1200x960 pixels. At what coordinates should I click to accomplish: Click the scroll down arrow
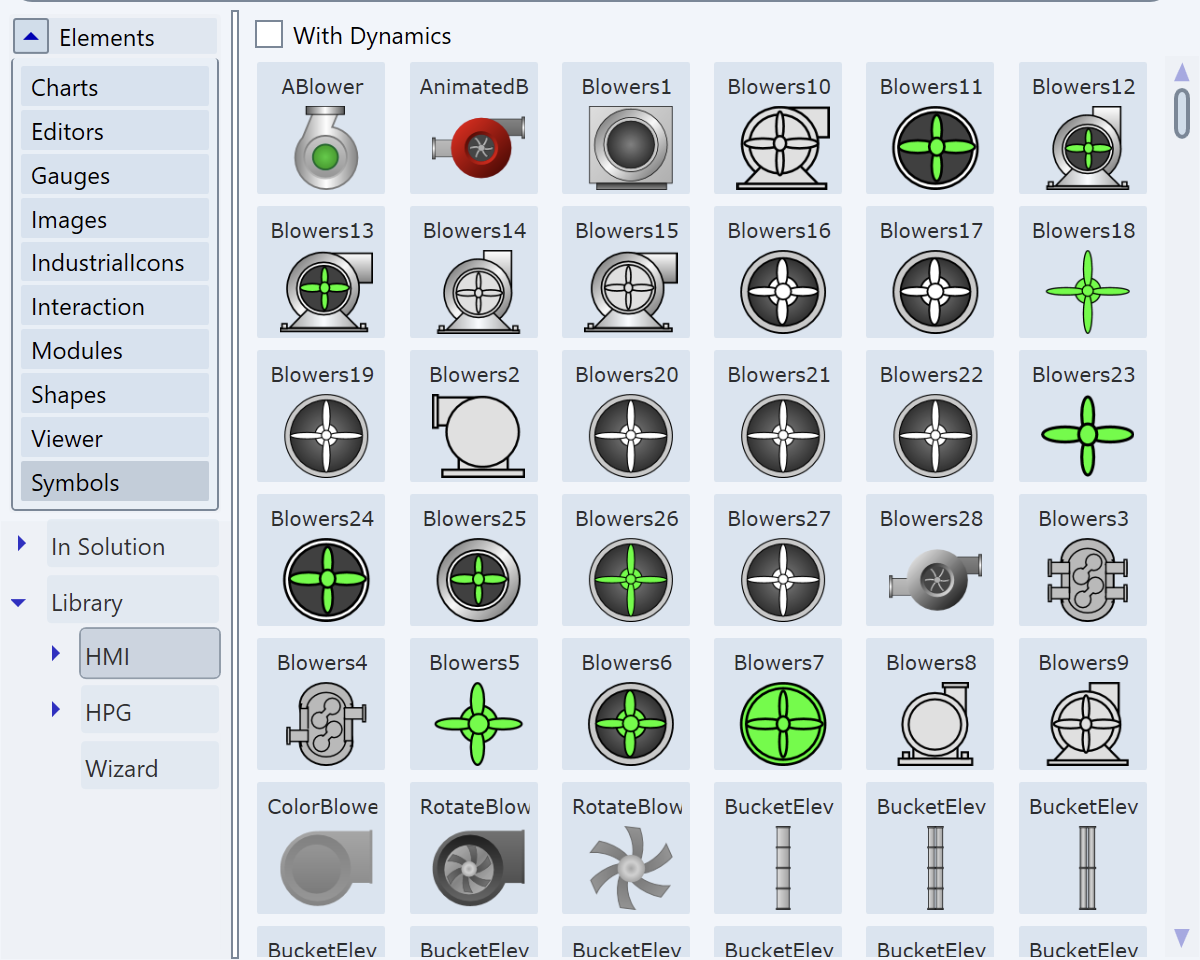(x=1181, y=937)
